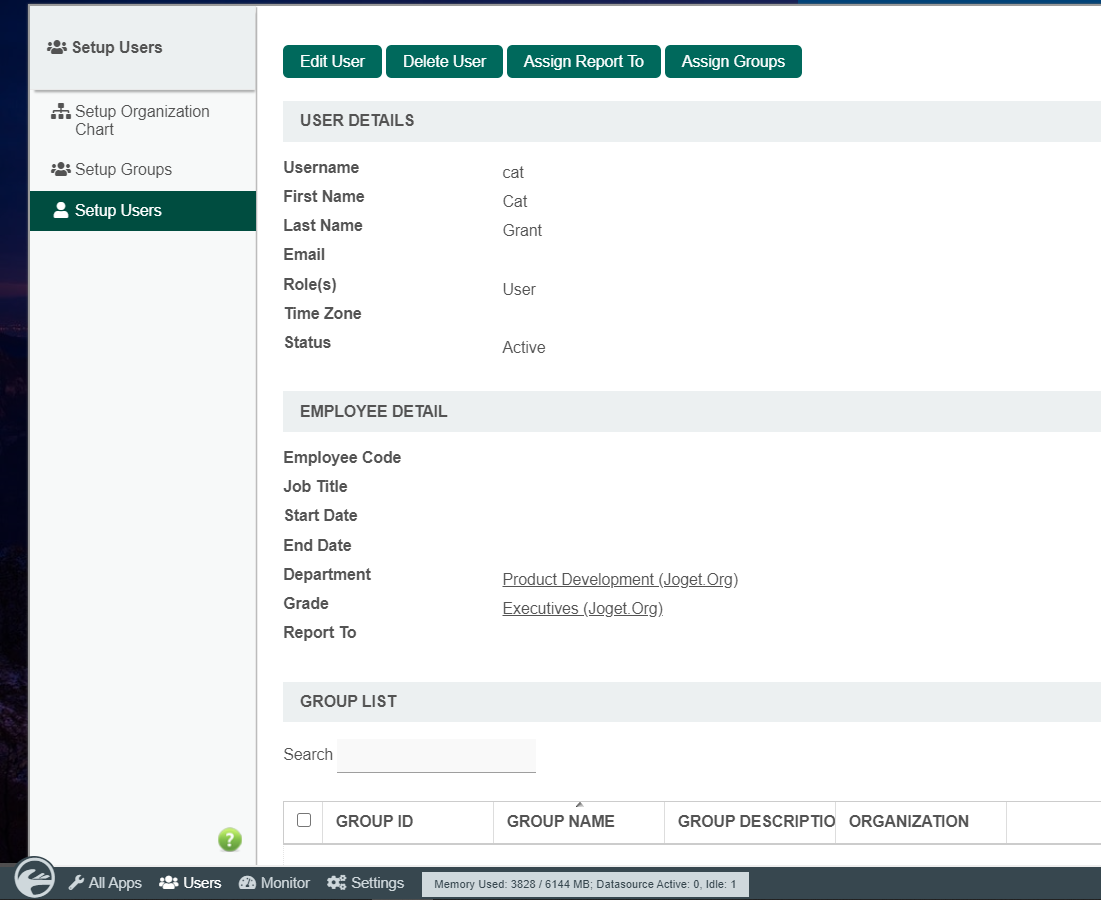Click the Delete User button
The image size is (1101, 900).
click(x=444, y=61)
